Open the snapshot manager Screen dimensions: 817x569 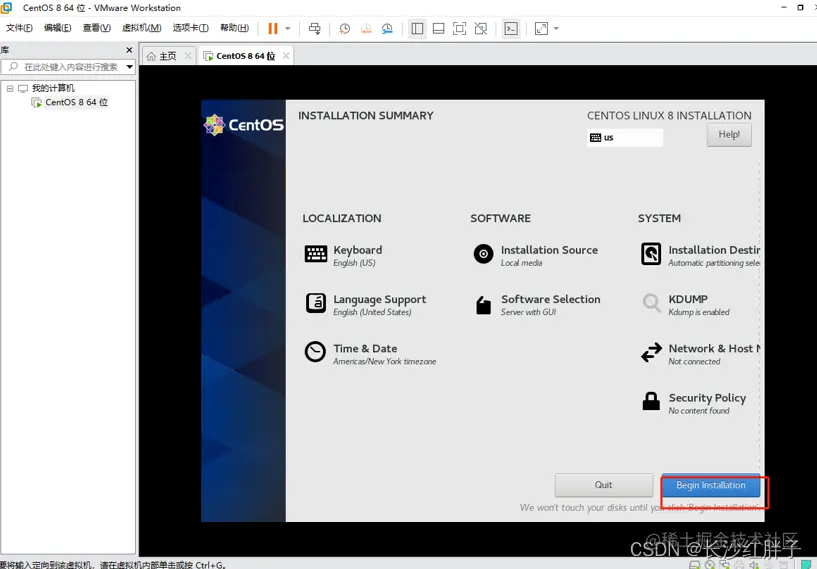tap(387, 29)
